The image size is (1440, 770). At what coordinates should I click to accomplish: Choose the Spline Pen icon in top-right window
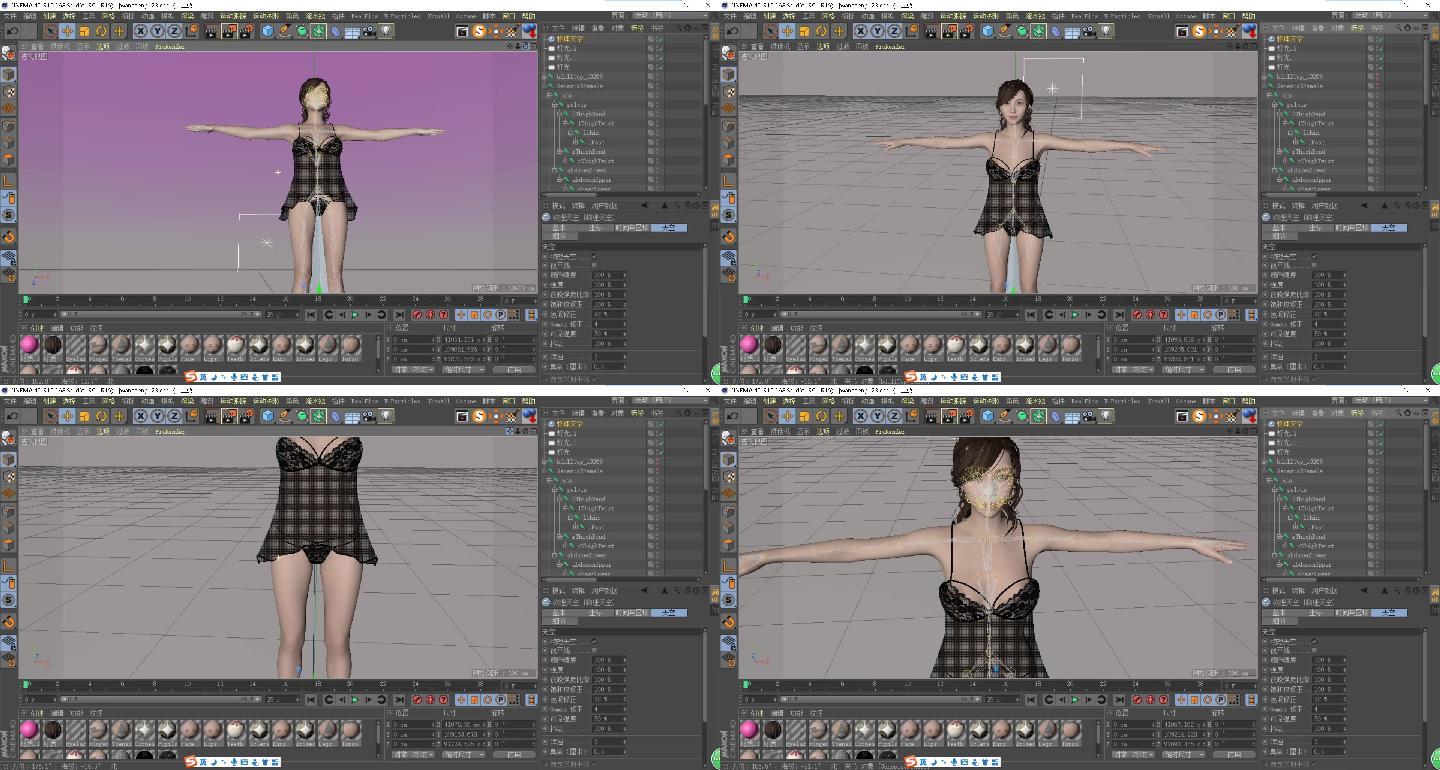[x=1005, y=31]
